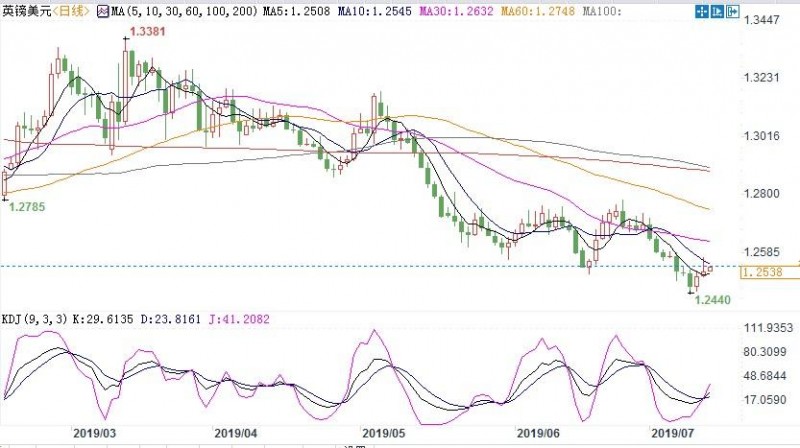The width and height of the screenshot is (800, 448).
Task: Click the 2019/04 date label
Action: (x=236, y=433)
